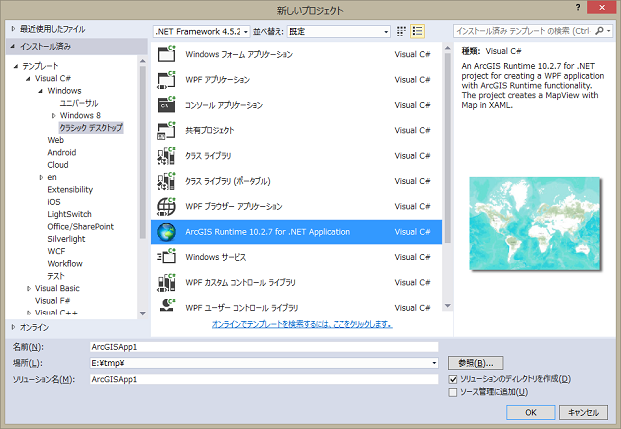Select the Silverlight category
This screenshot has height=429, width=621.
click(66, 239)
